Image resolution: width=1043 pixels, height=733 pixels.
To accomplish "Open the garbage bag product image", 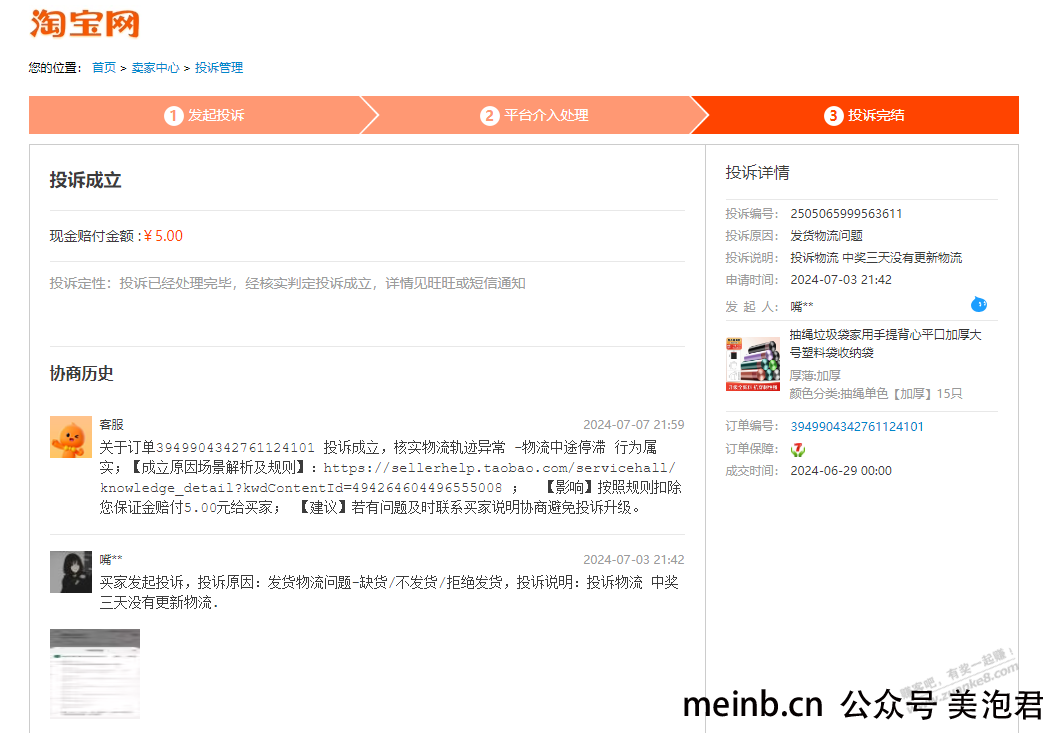I will [752, 364].
